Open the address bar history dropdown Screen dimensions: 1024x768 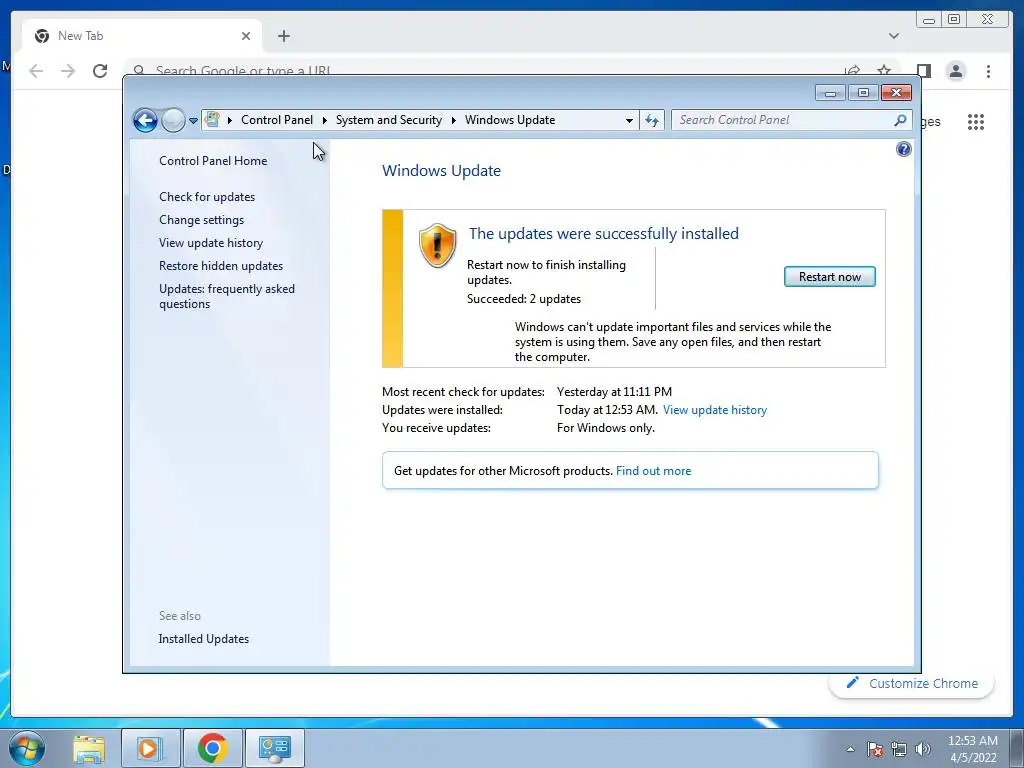(x=629, y=120)
